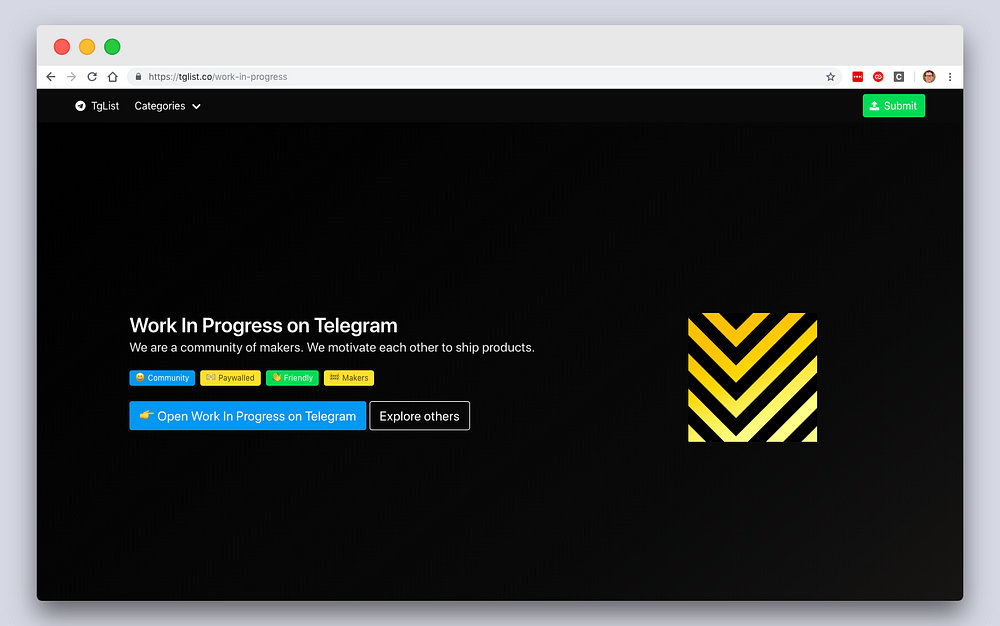Select the Makers tag
This screenshot has height=626, width=1000.
point(349,378)
